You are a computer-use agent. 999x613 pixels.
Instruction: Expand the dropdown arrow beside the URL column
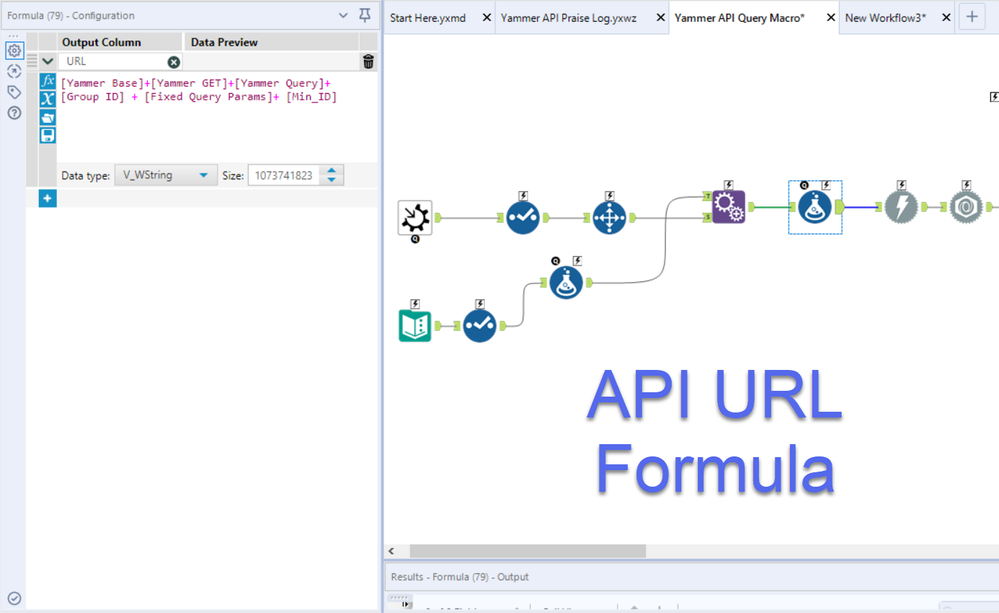click(x=47, y=60)
